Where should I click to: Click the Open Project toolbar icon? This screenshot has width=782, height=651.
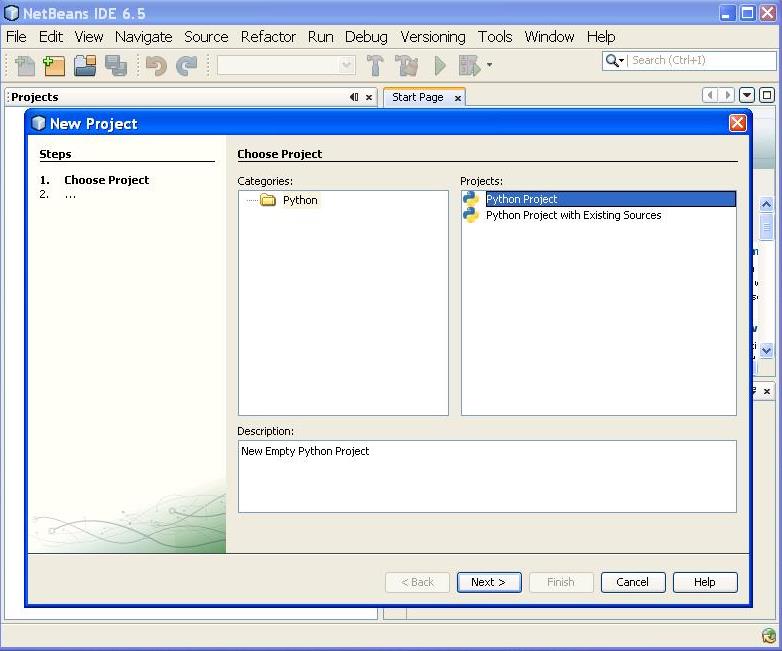tap(85, 65)
